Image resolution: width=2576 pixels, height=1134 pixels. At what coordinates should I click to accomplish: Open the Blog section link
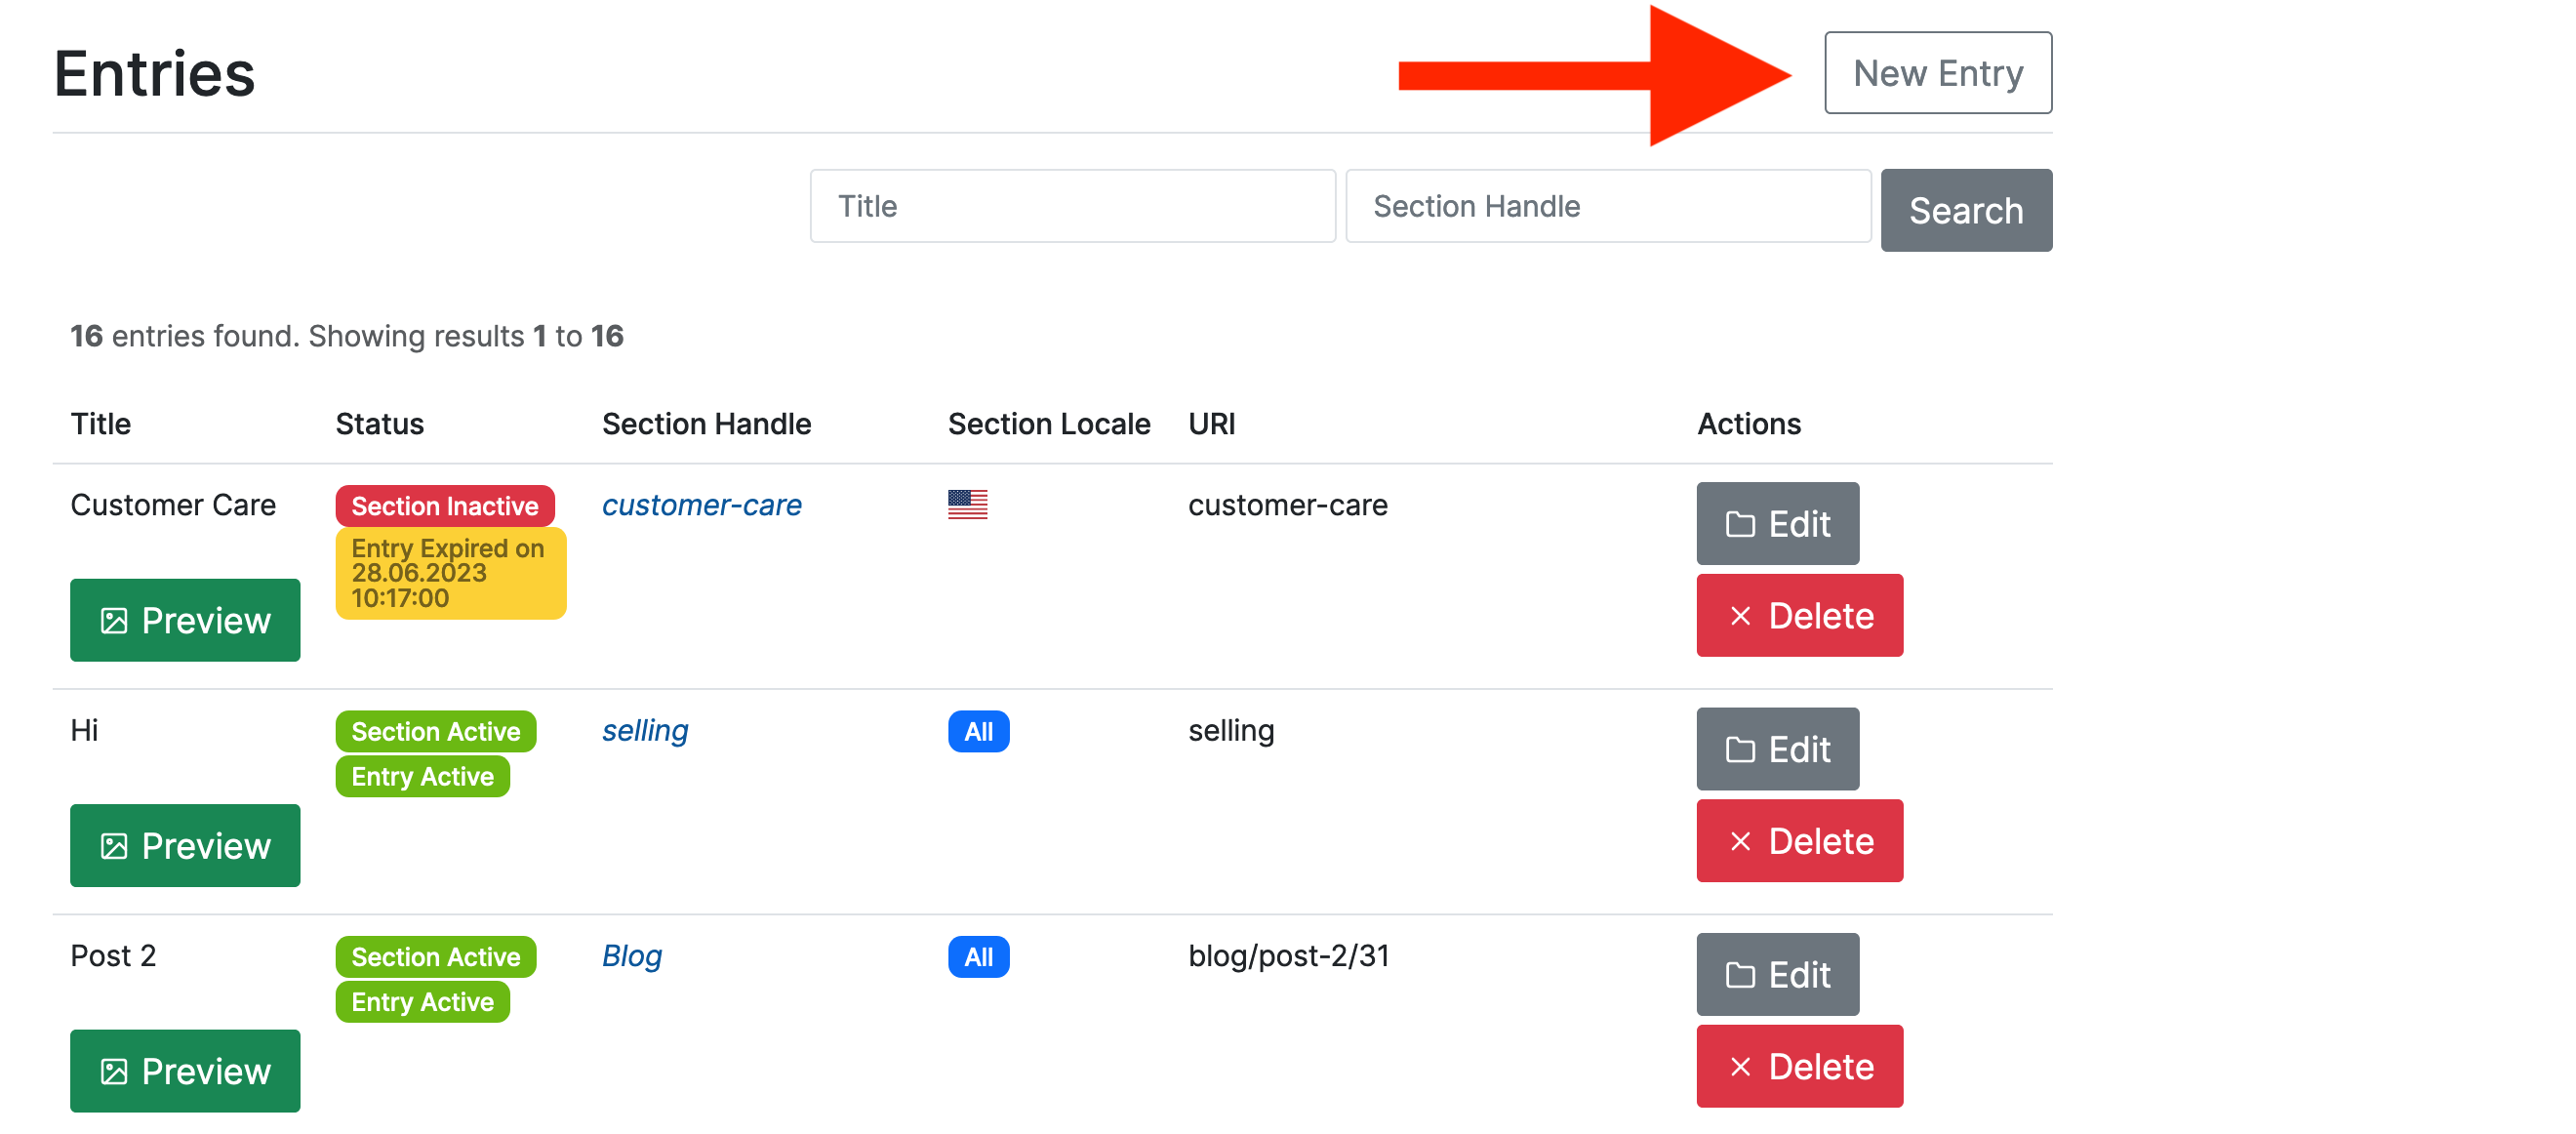[x=631, y=956]
